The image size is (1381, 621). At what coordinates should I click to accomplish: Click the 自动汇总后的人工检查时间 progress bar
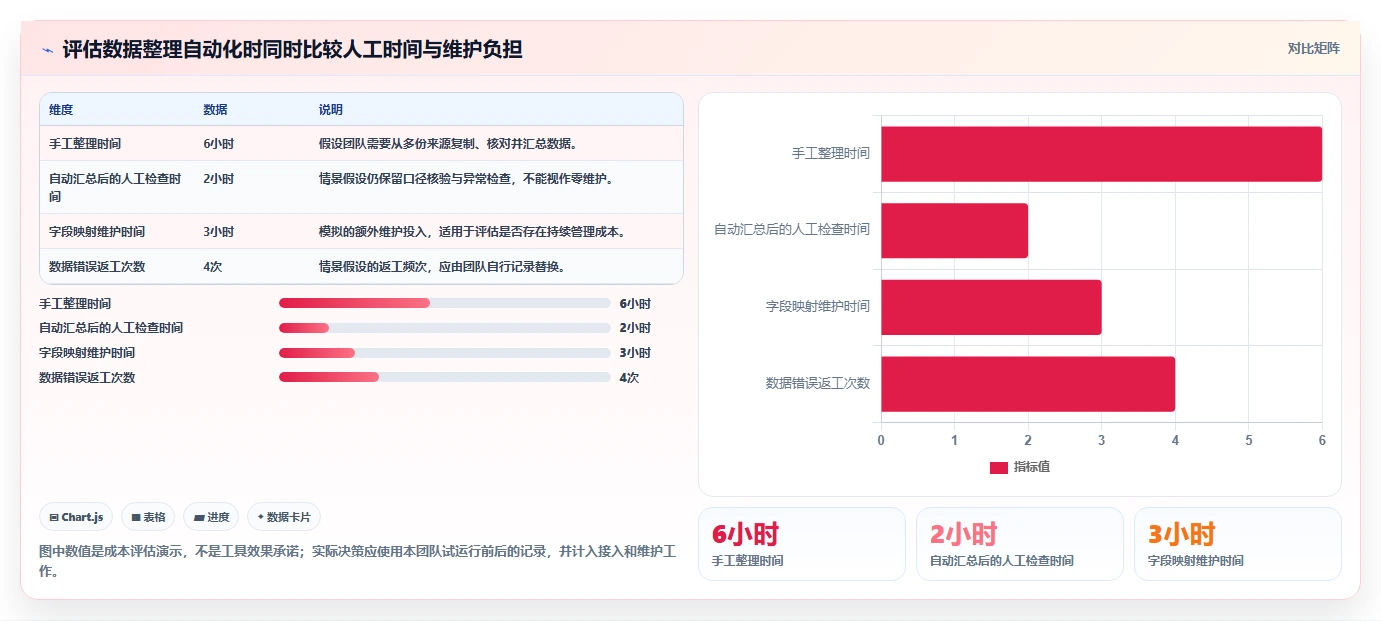pos(444,328)
